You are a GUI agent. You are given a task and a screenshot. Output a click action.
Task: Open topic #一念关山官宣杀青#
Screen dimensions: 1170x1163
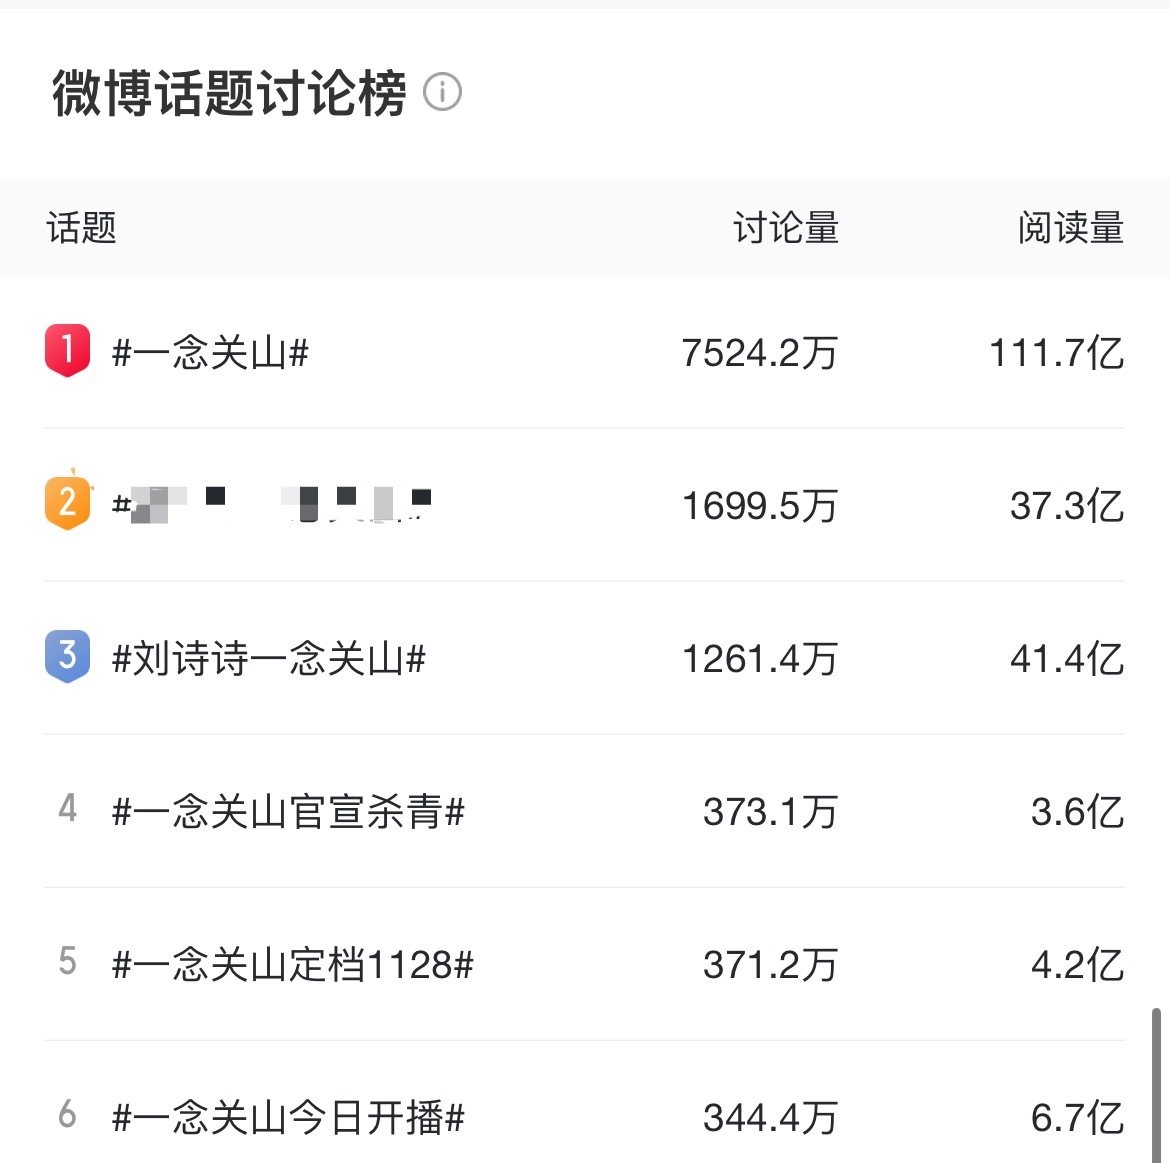coord(288,812)
